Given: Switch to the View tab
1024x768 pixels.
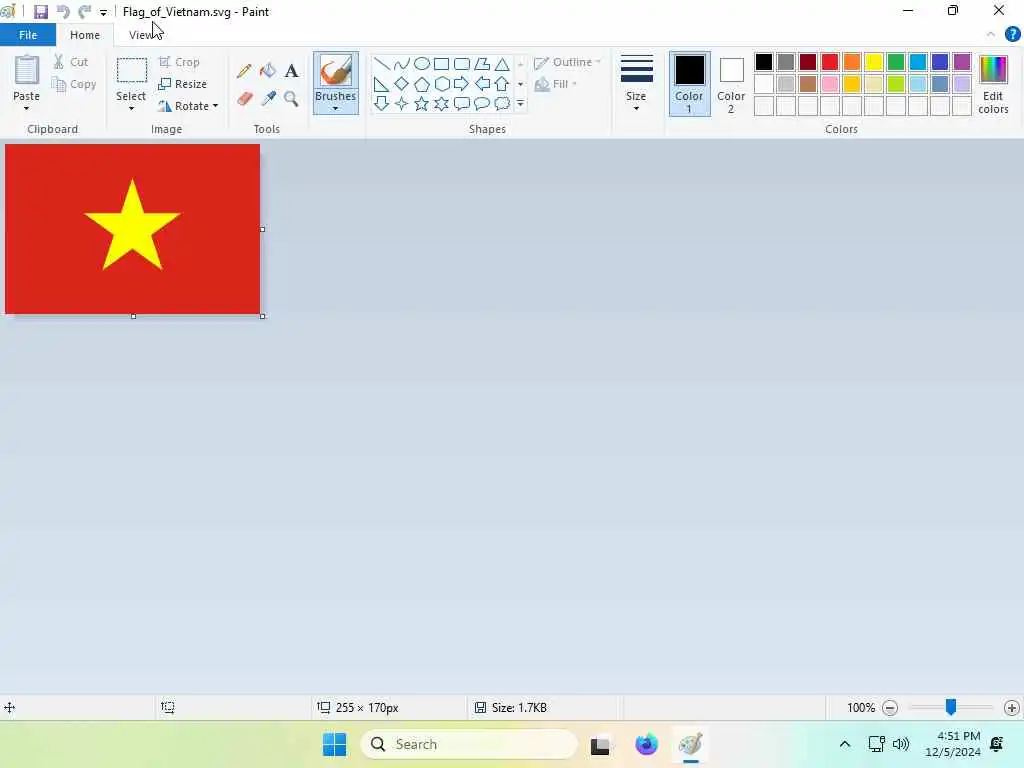Looking at the screenshot, I should tap(142, 35).
